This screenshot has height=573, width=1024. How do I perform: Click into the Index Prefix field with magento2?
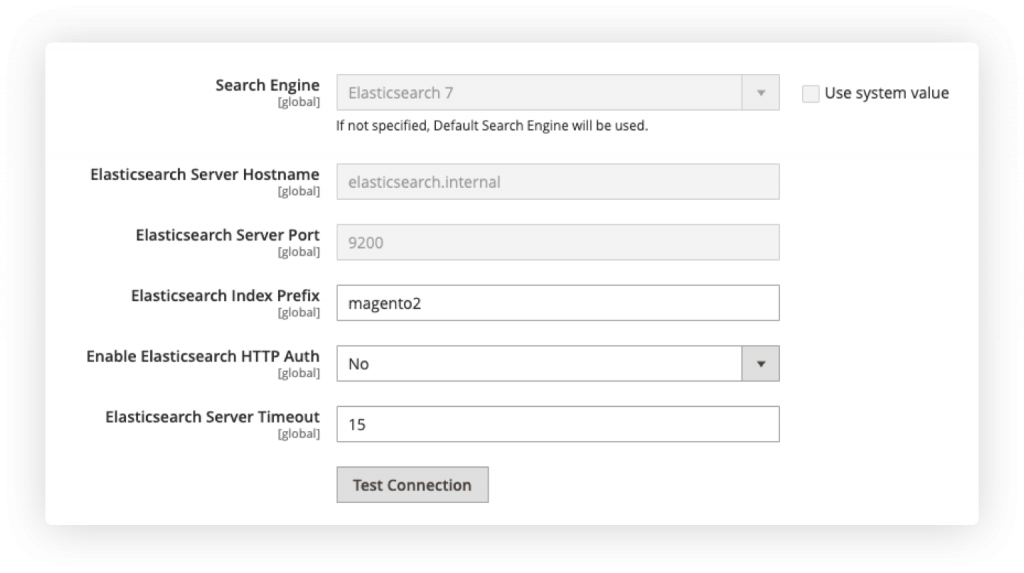557,303
